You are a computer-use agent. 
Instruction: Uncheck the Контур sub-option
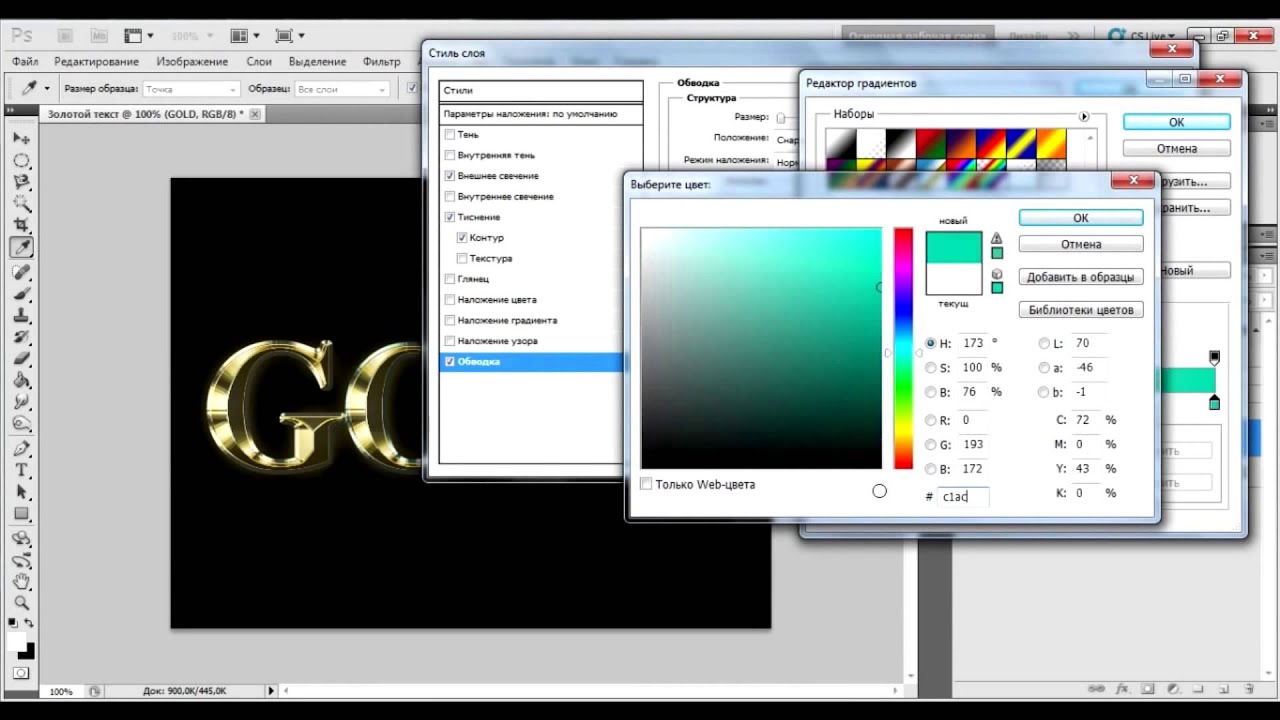[462, 238]
